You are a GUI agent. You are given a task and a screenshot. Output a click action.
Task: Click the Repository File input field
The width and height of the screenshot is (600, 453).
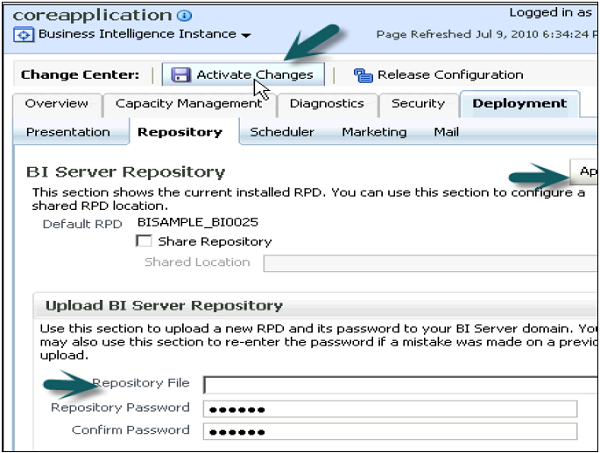(x=400, y=385)
